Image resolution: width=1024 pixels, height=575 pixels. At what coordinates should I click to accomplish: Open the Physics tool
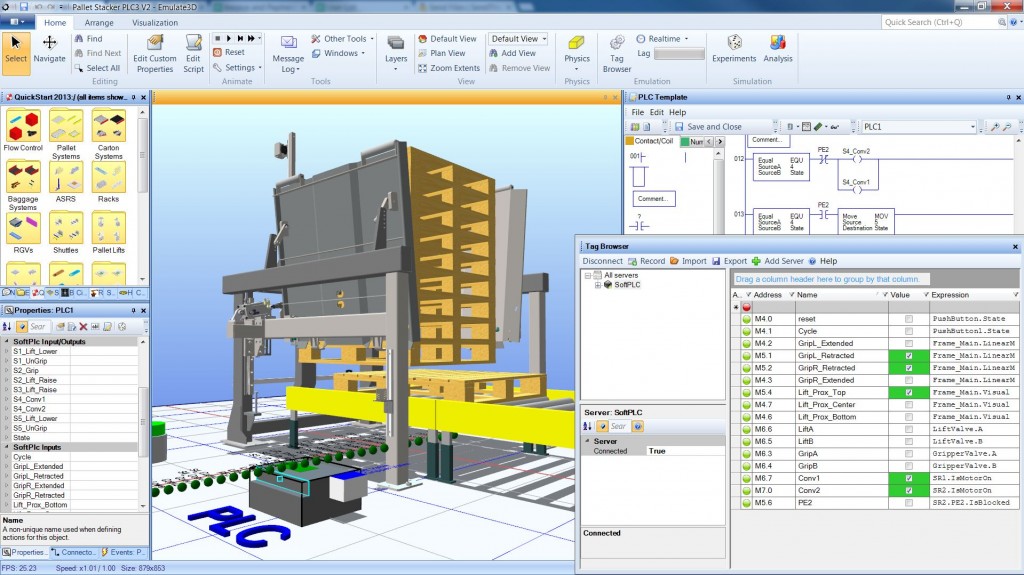[577, 54]
